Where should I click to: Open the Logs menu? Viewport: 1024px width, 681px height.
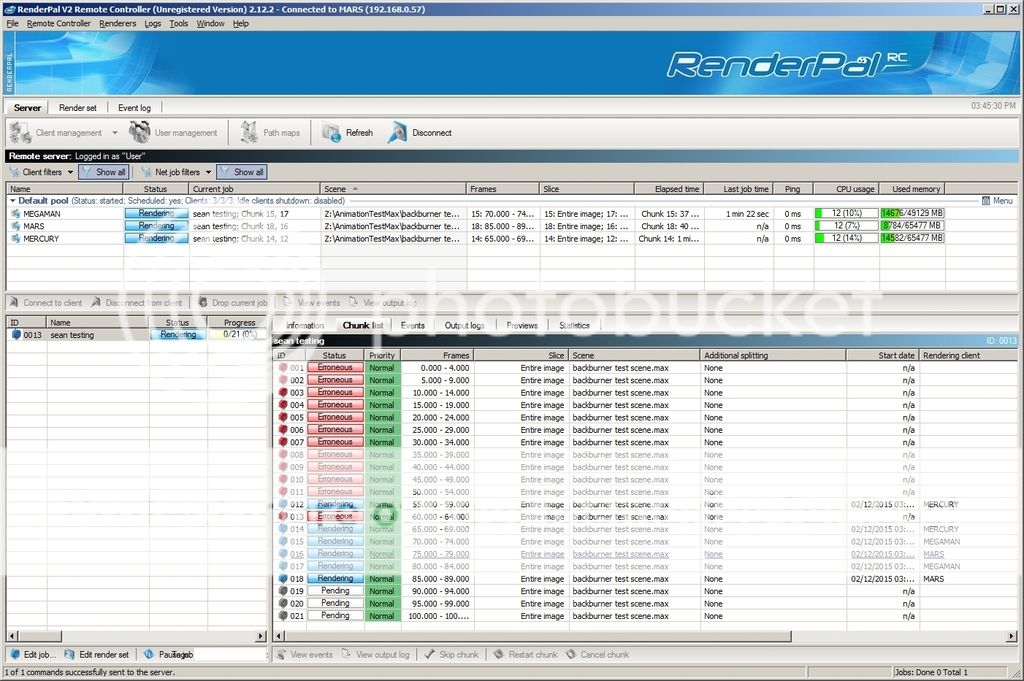153,24
